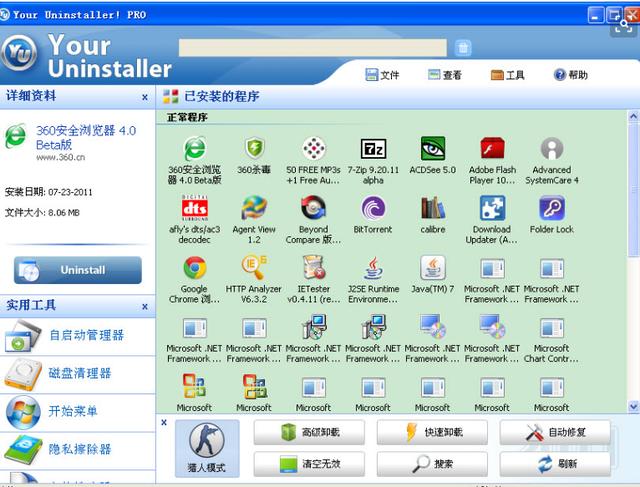Click the Uninstall button
This screenshot has height=487, width=640.
coord(77,270)
